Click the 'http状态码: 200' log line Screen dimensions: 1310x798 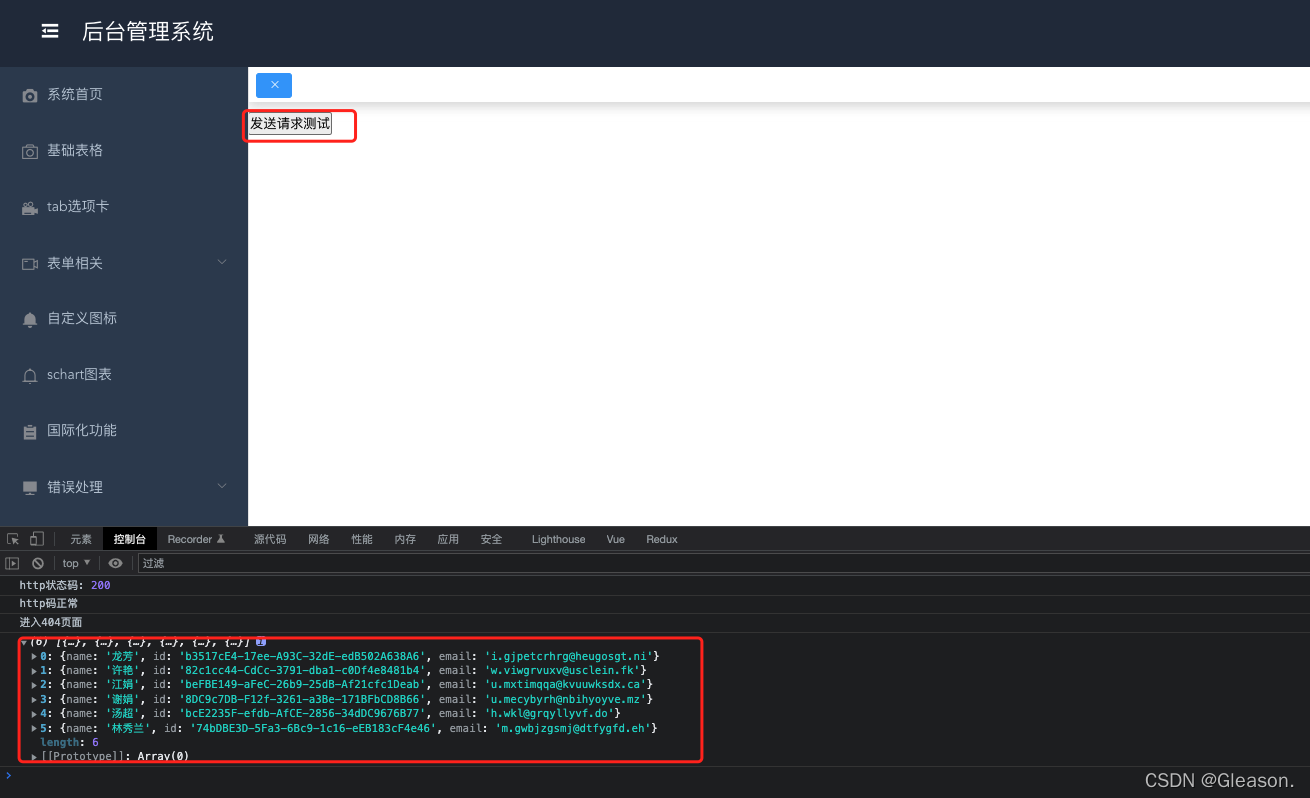click(65, 585)
